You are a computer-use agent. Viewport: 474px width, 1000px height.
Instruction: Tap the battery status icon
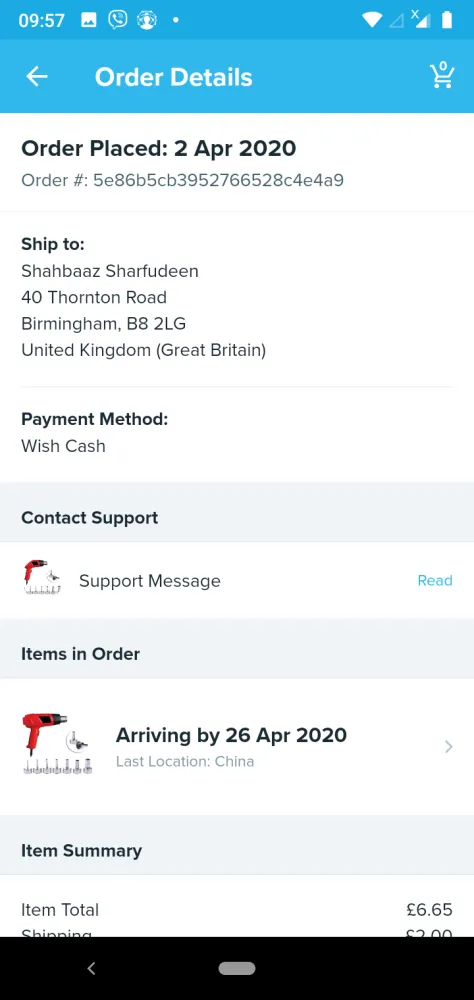click(x=447, y=20)
